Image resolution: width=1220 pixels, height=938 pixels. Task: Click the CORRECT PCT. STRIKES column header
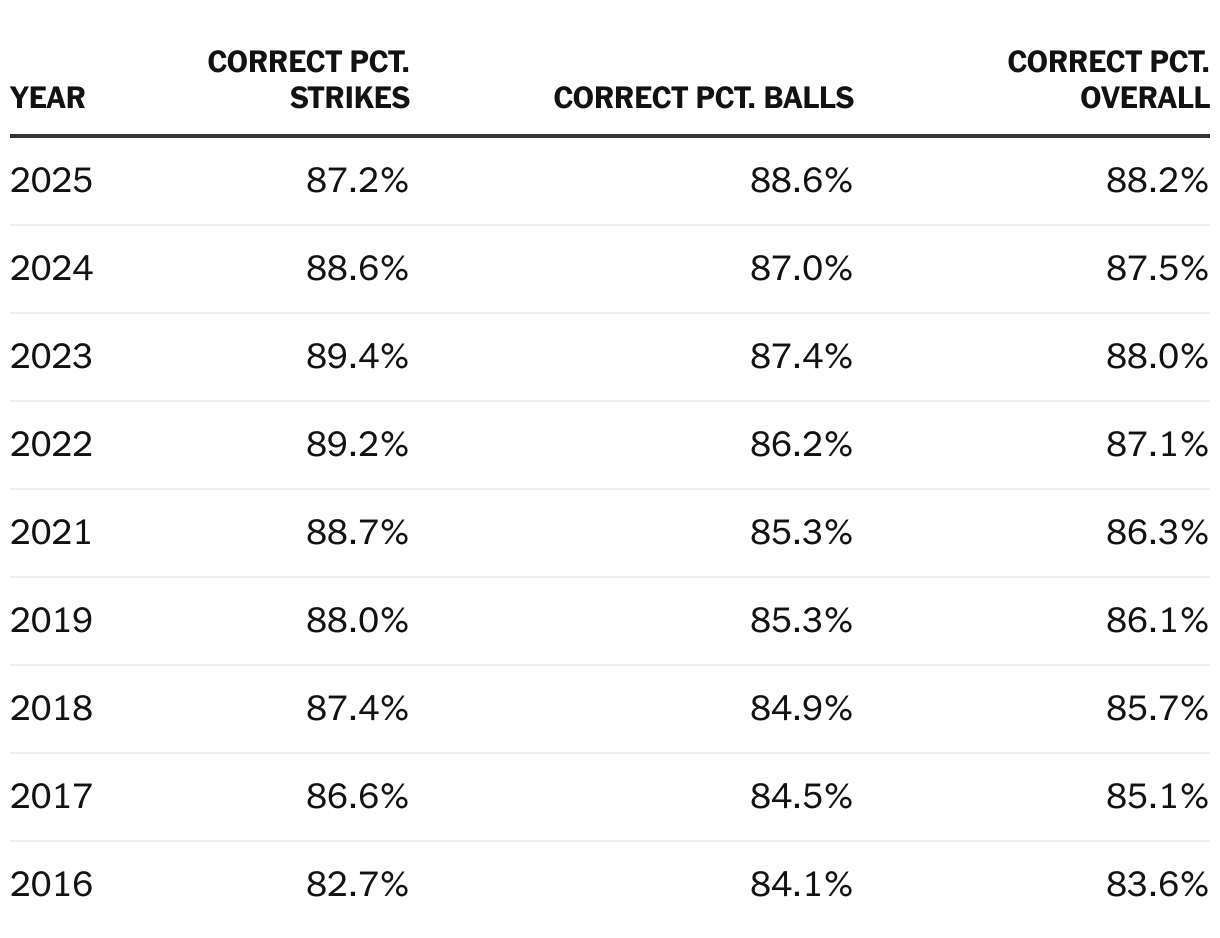click(309, 79)
